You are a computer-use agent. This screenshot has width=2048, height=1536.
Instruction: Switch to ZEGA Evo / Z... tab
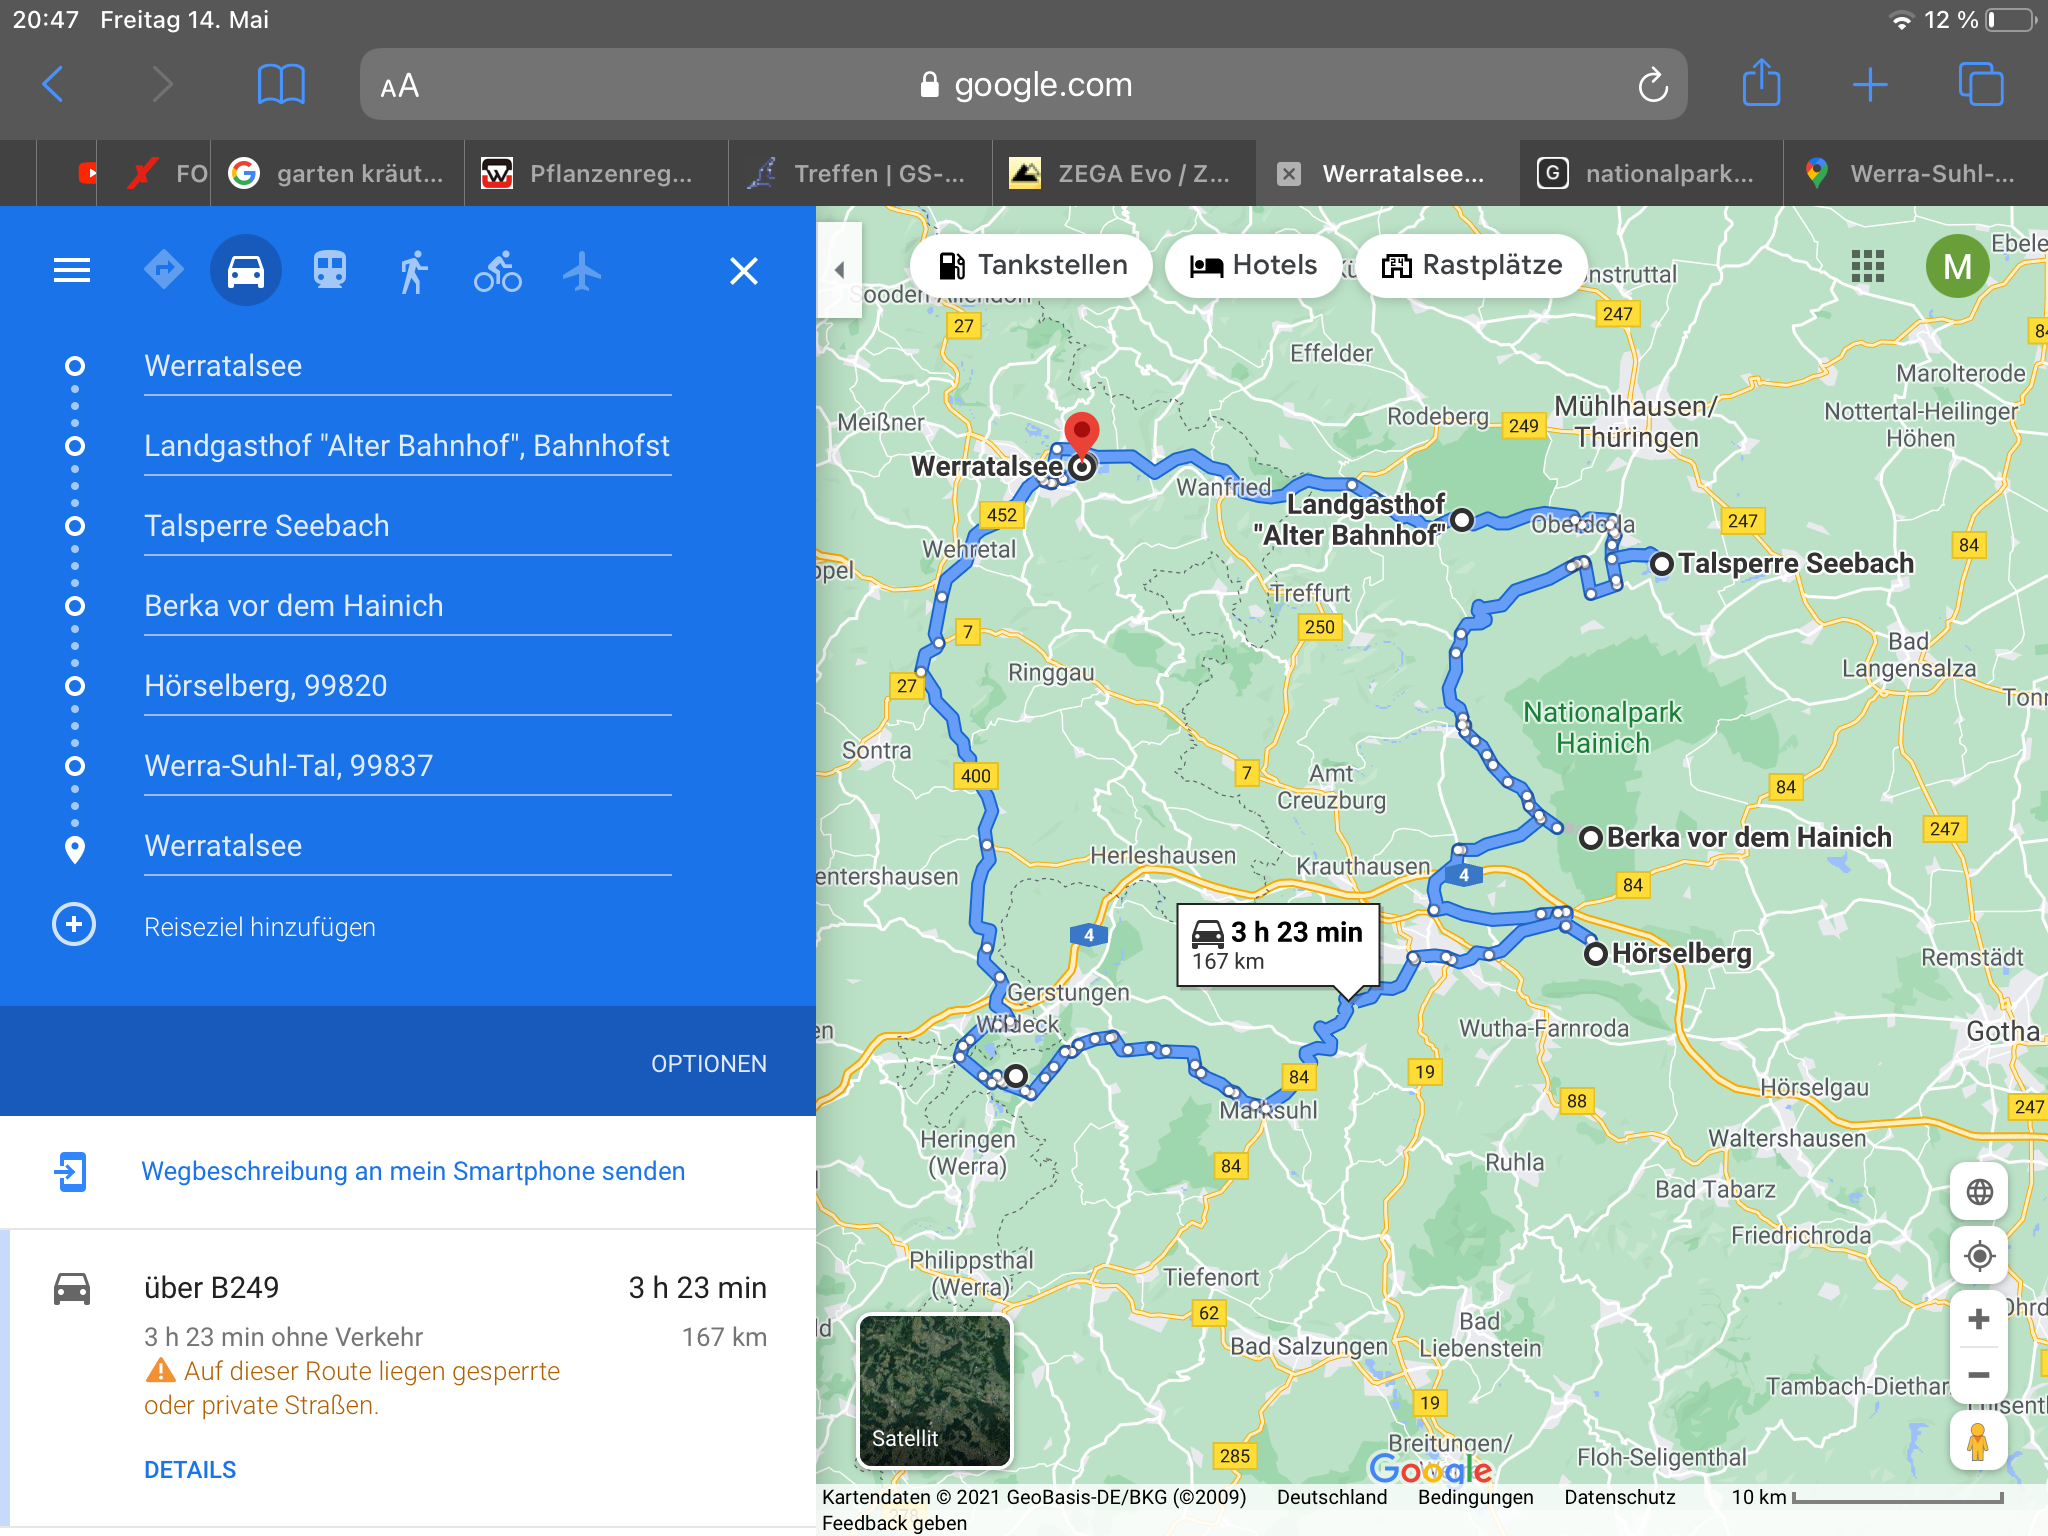pyautogui.click(x=1125, y=173)
